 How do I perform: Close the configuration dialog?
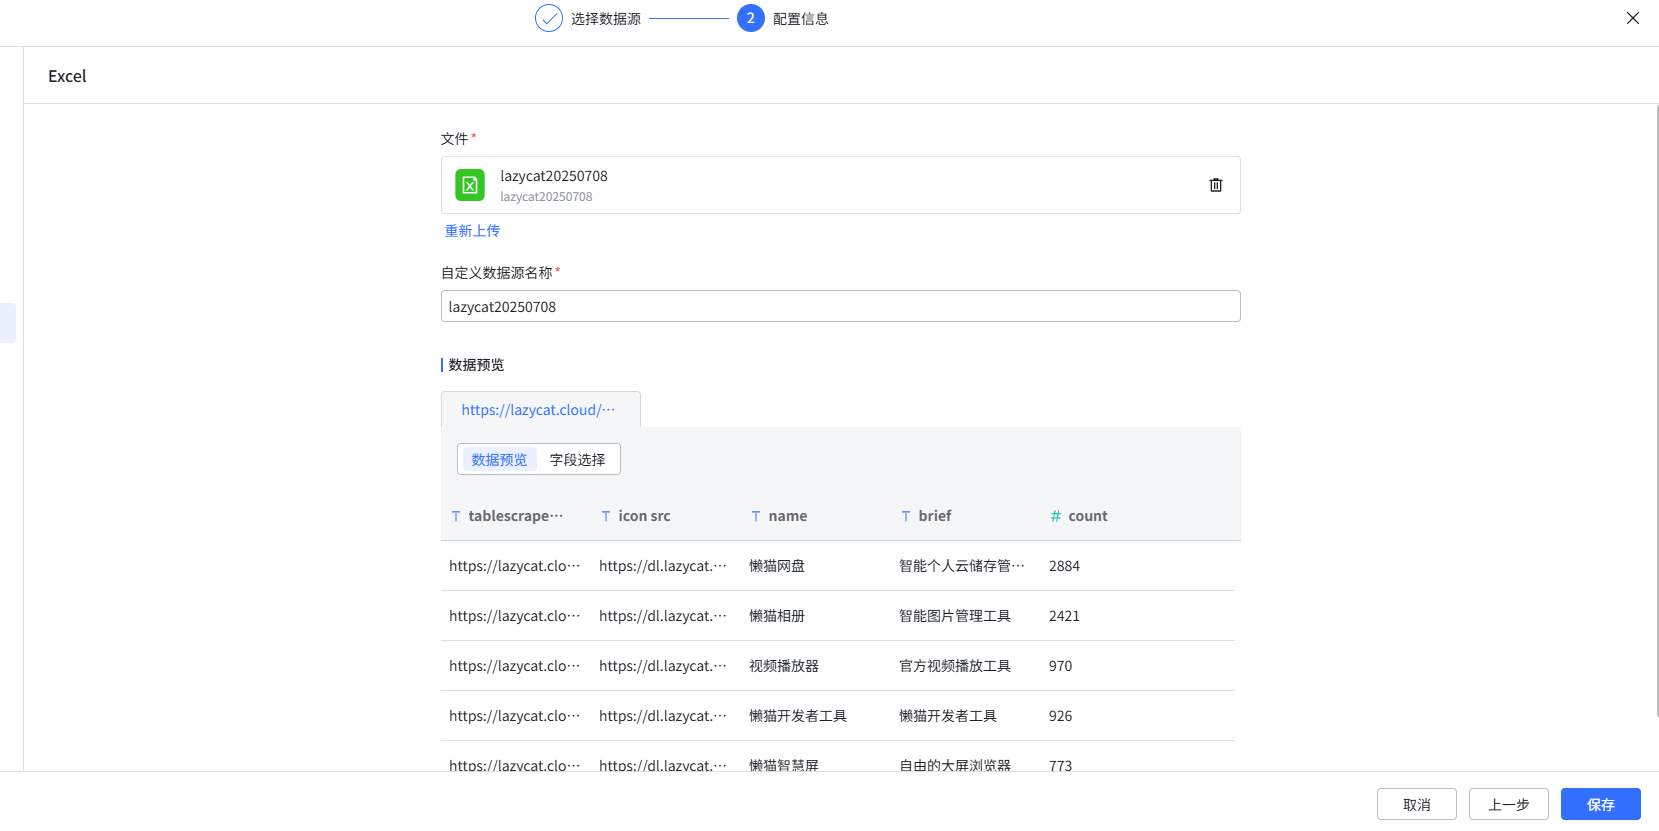pos(1633,18)
